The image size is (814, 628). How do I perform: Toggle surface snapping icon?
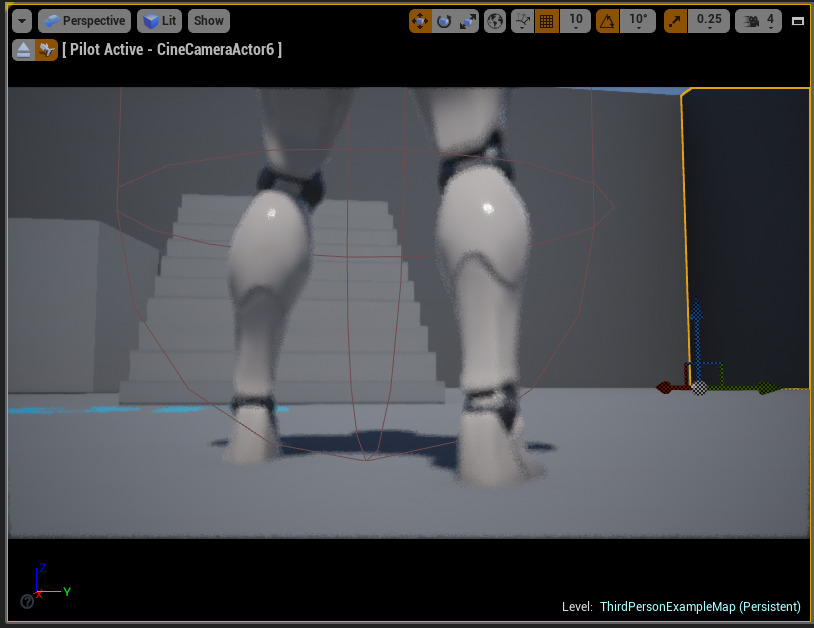point(523,21)
